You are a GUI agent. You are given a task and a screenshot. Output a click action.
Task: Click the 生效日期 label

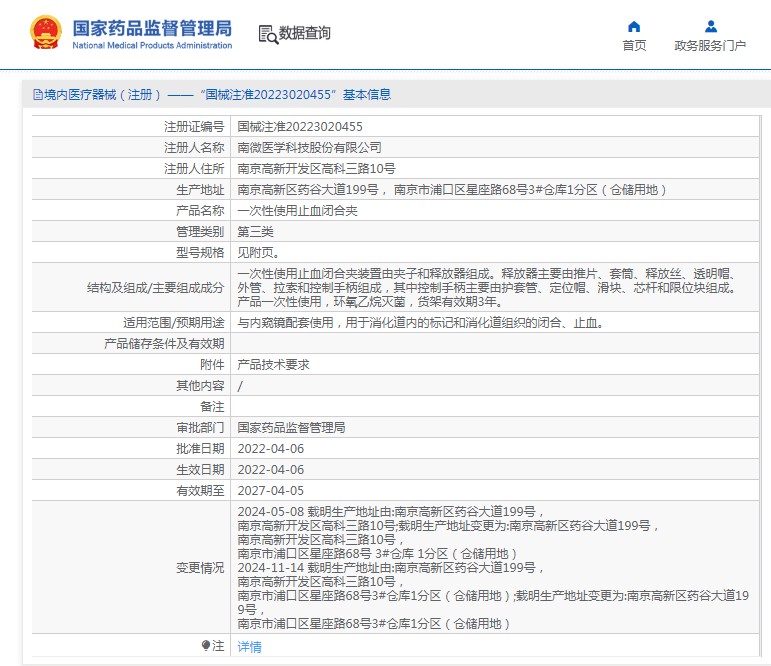coord(200,470)
